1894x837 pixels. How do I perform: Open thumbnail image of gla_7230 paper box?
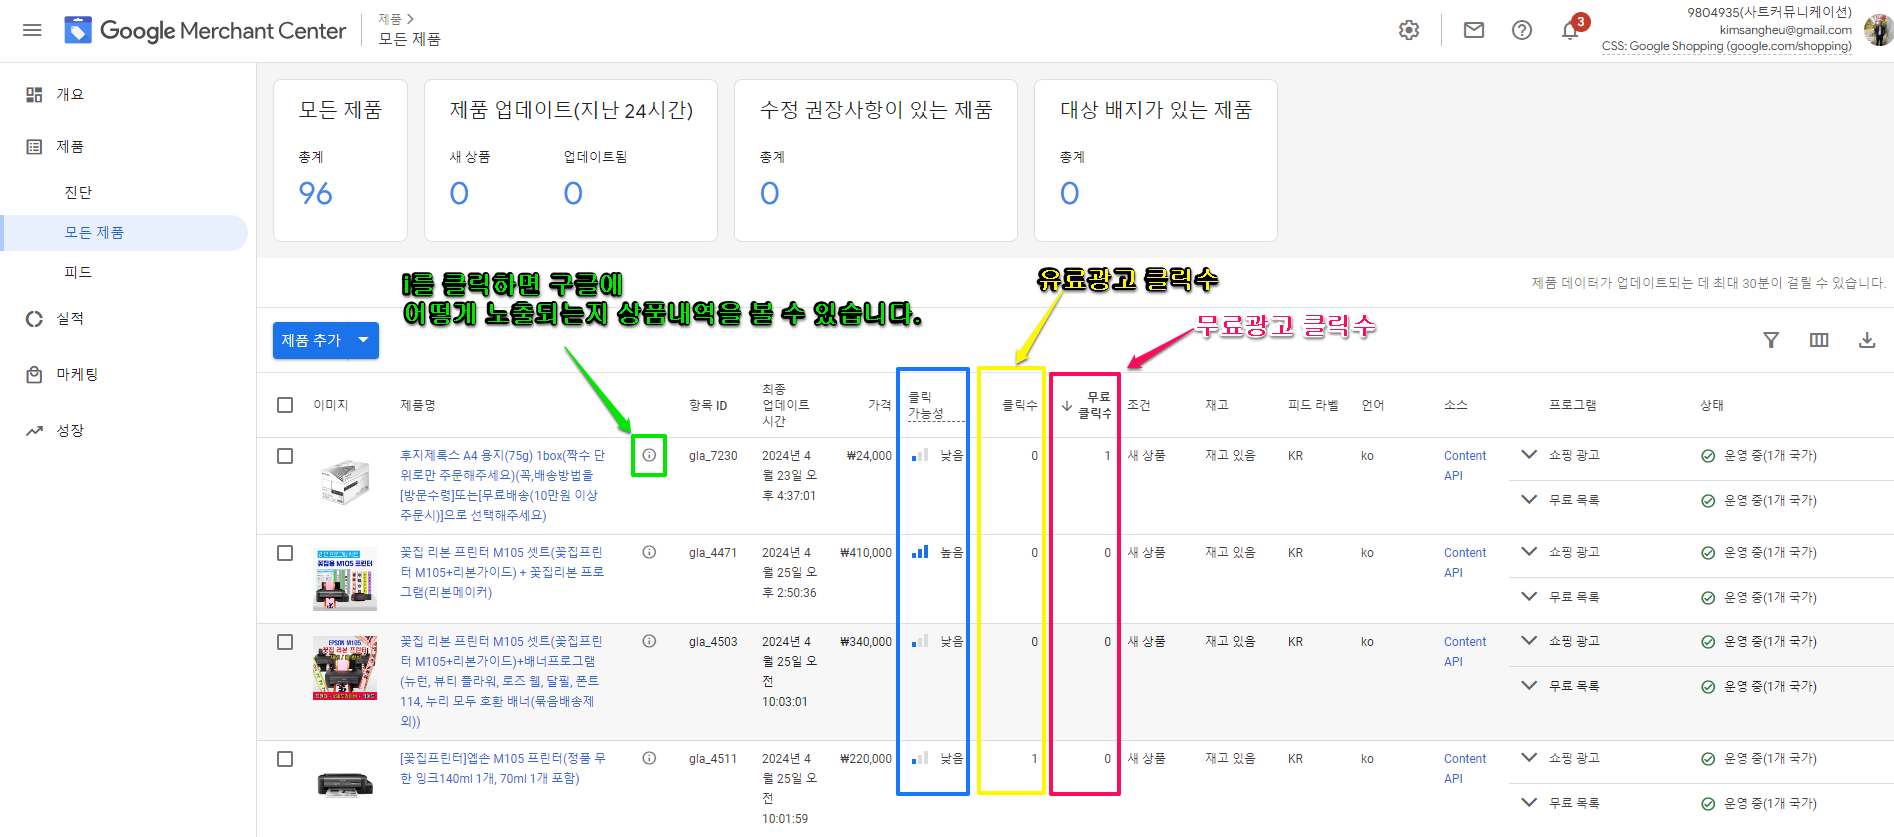click(345, 482)
